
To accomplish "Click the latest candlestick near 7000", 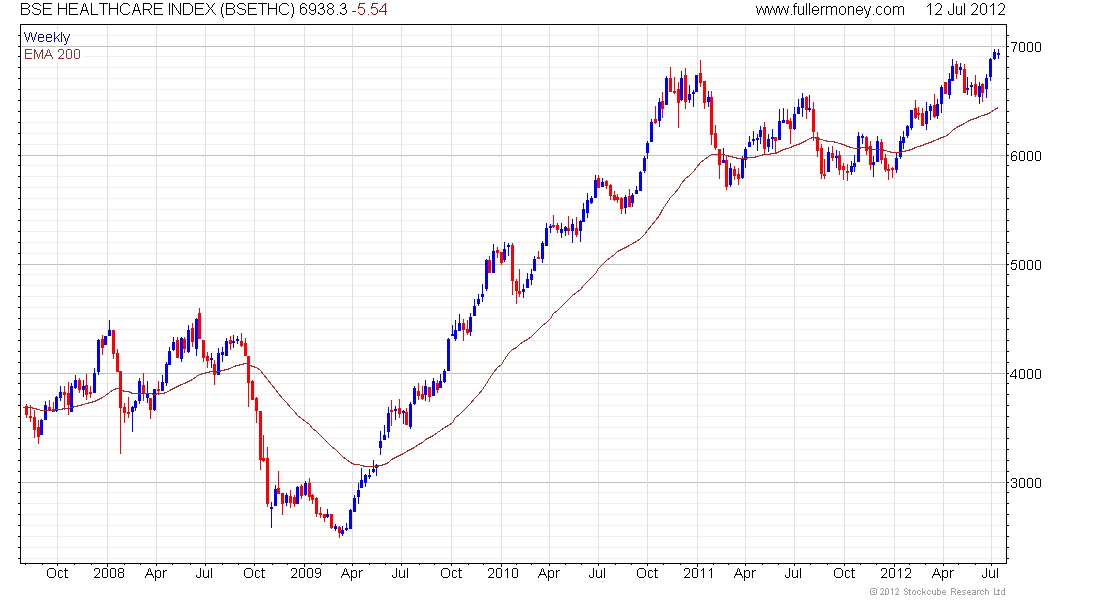I will click(x=998, y=53).
